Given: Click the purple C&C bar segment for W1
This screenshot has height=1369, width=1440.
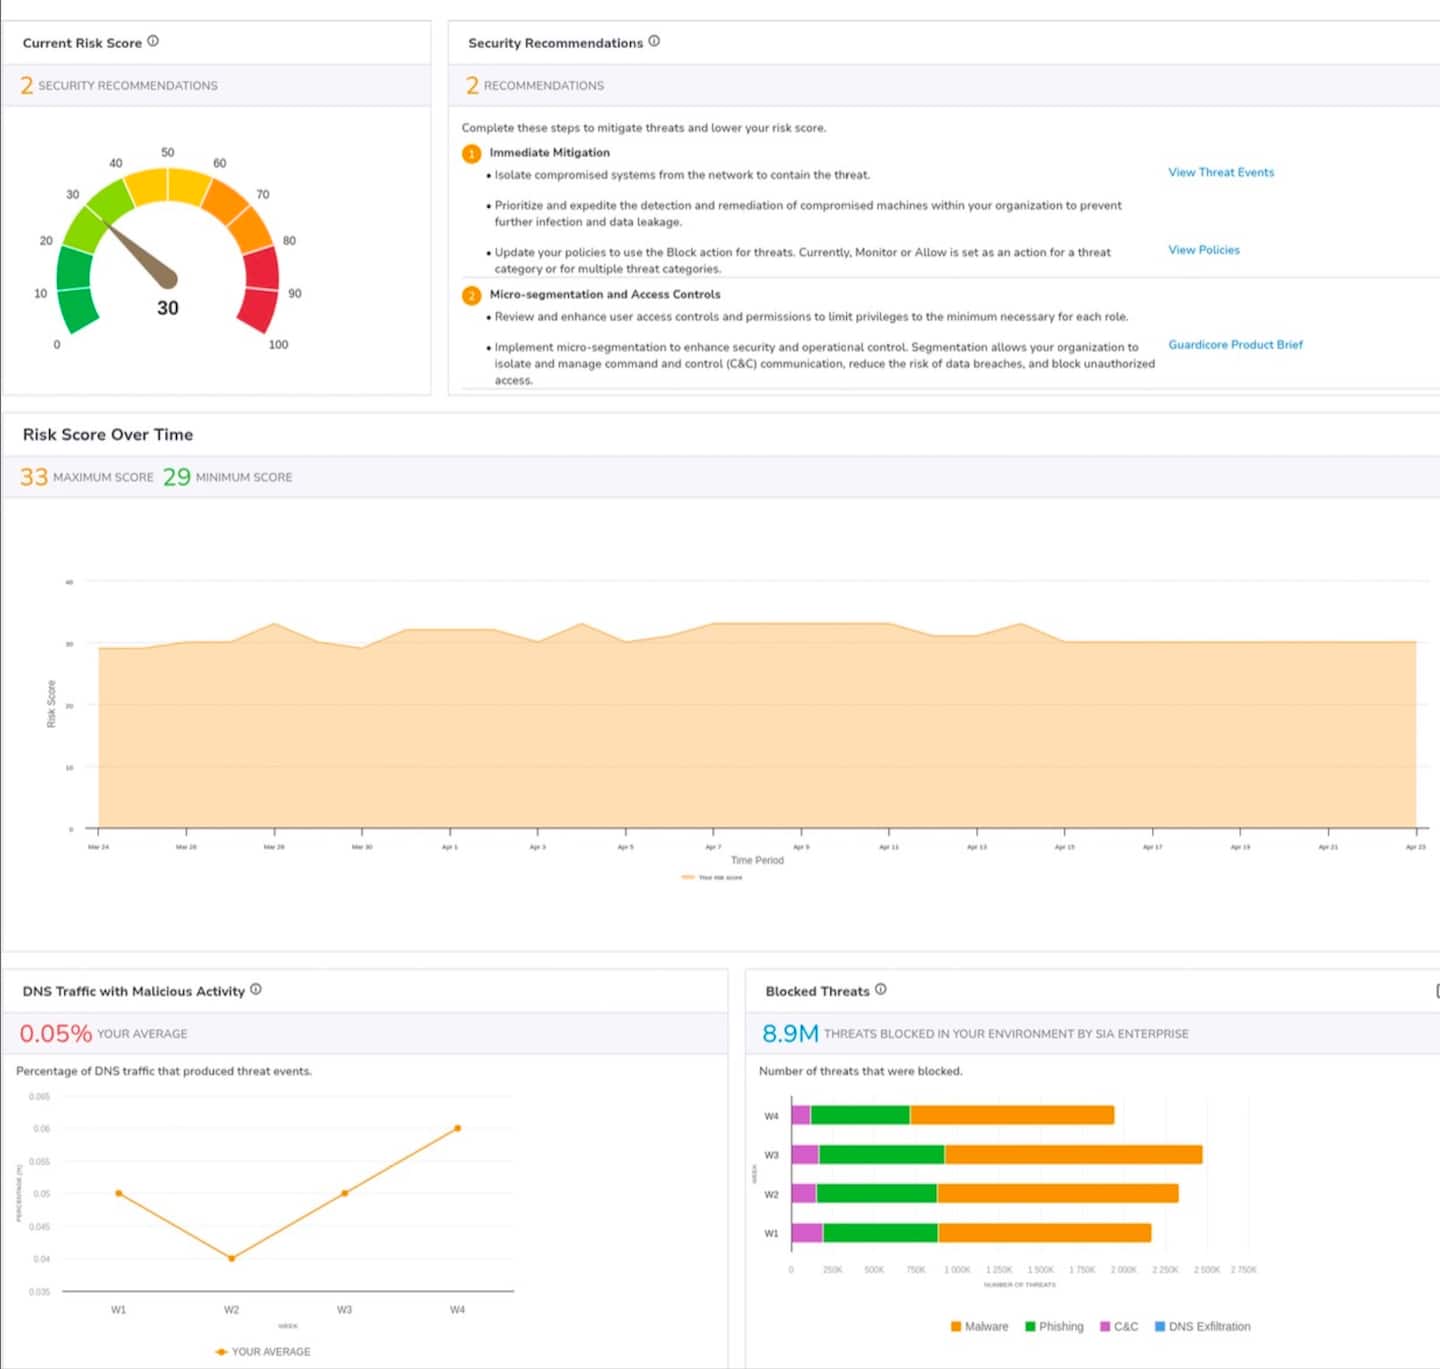Looking at the screenshot, I should click(x=806, y=1233).
